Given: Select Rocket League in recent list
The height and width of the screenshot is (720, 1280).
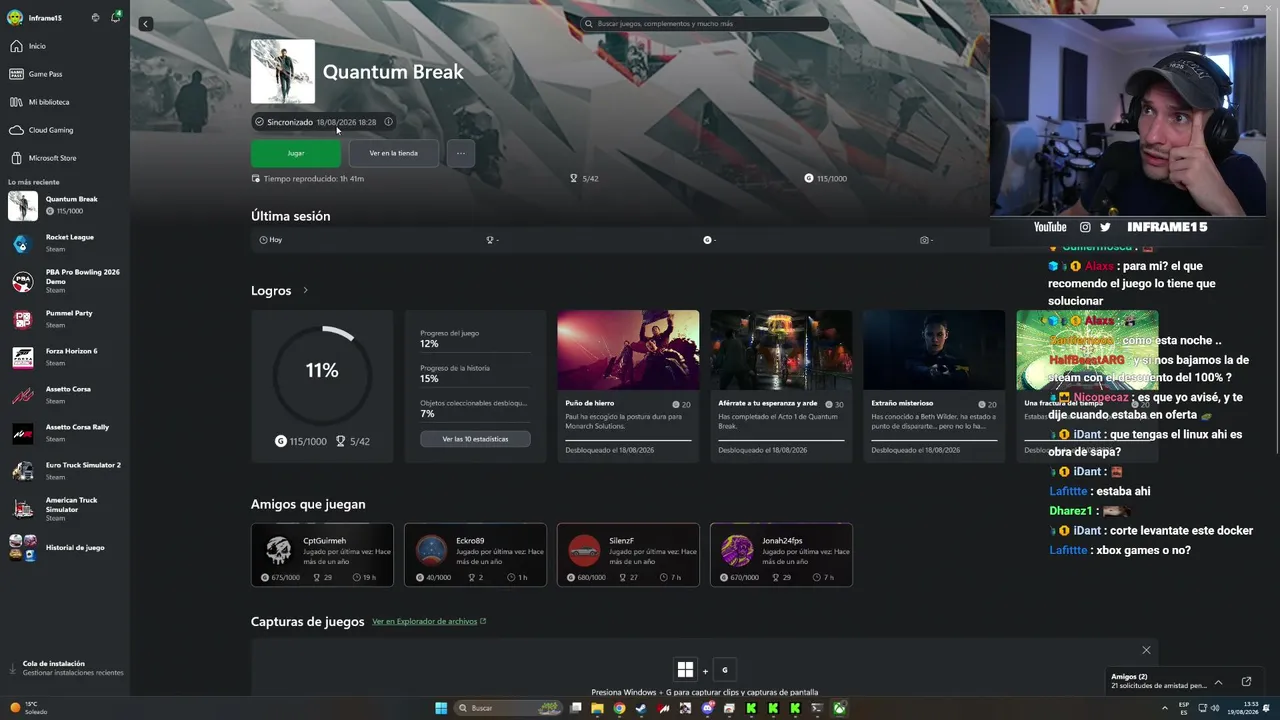Looking at the screenshot, I should (x=65, y=243).
